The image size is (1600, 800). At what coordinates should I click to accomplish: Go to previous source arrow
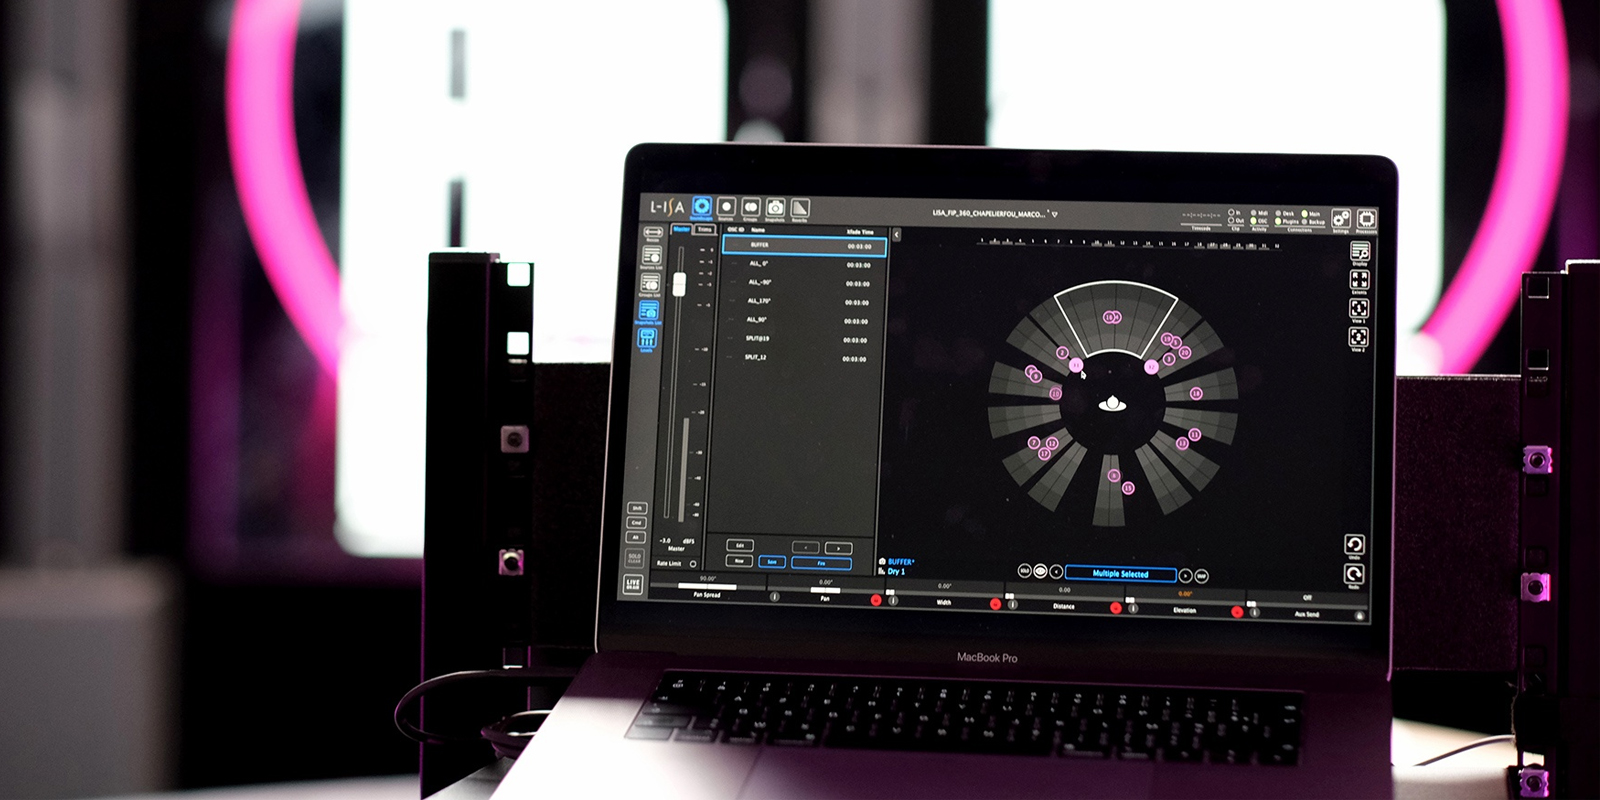1056,572
